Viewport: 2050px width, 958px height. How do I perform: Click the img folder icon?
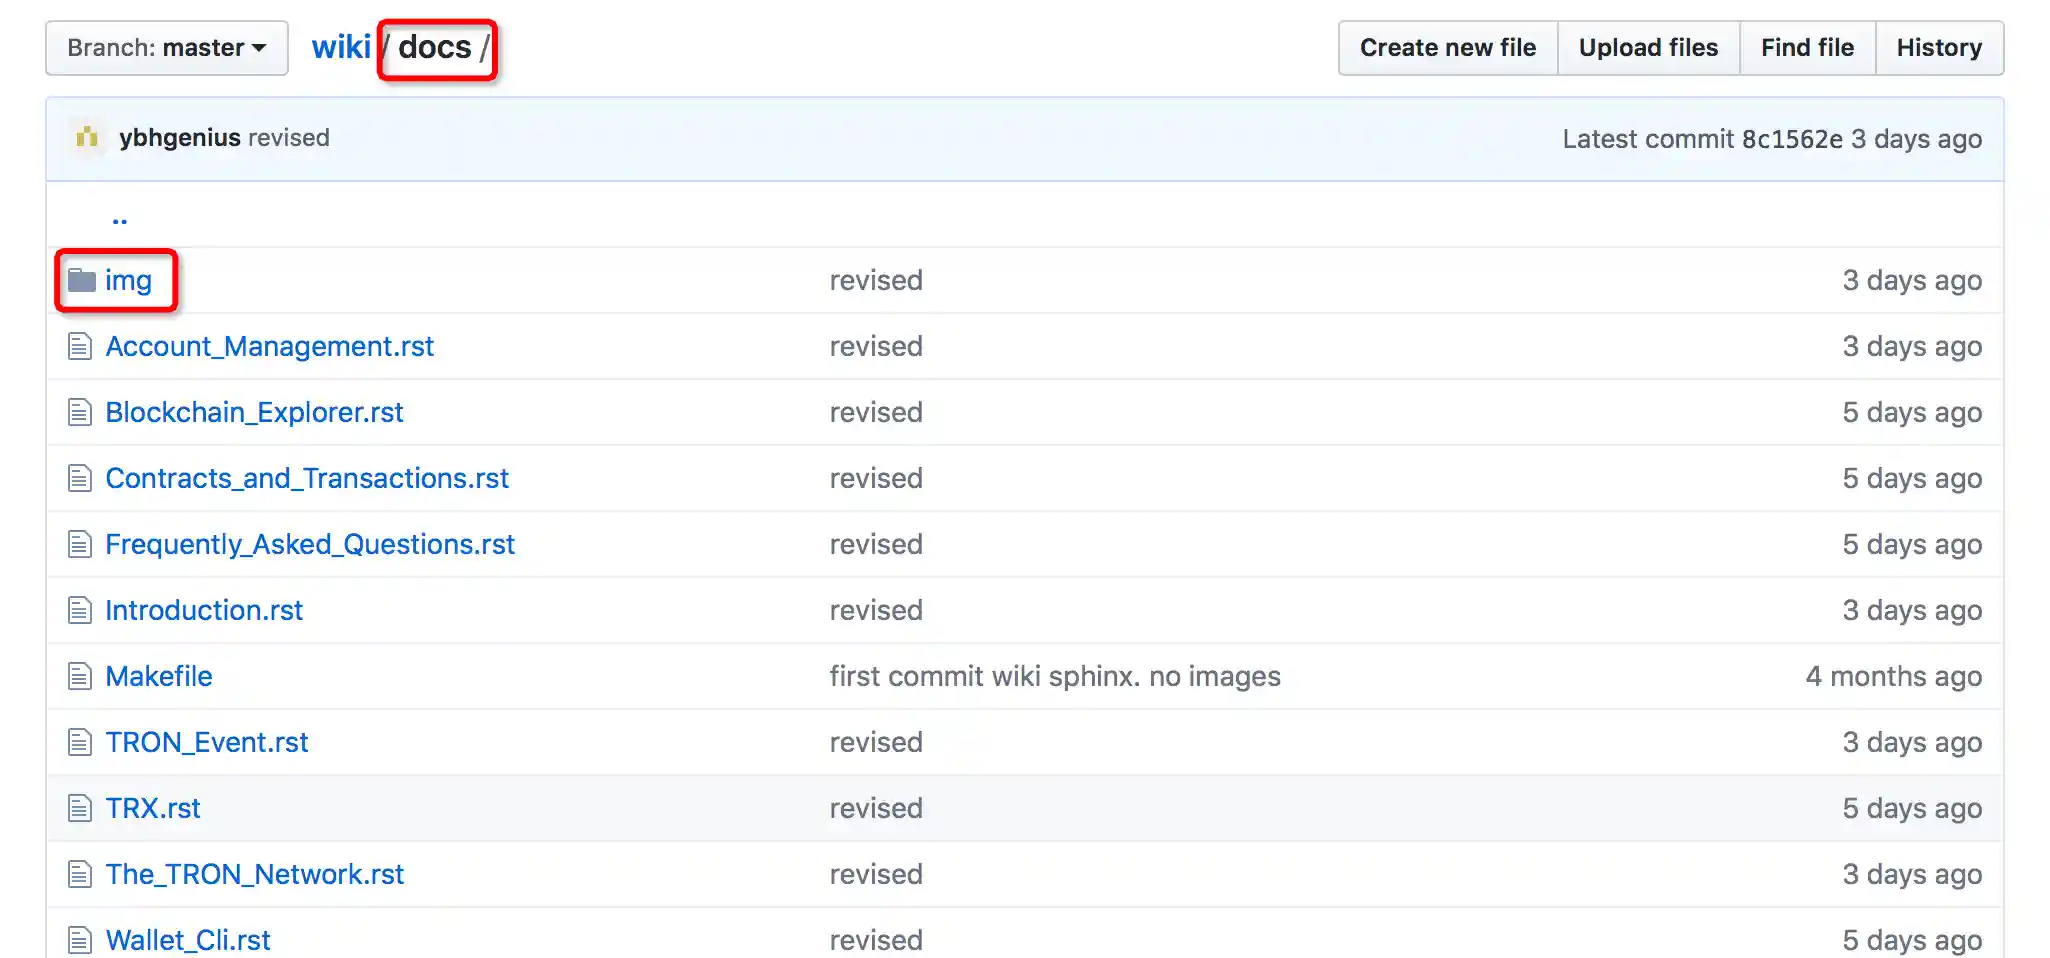(81, 280)
